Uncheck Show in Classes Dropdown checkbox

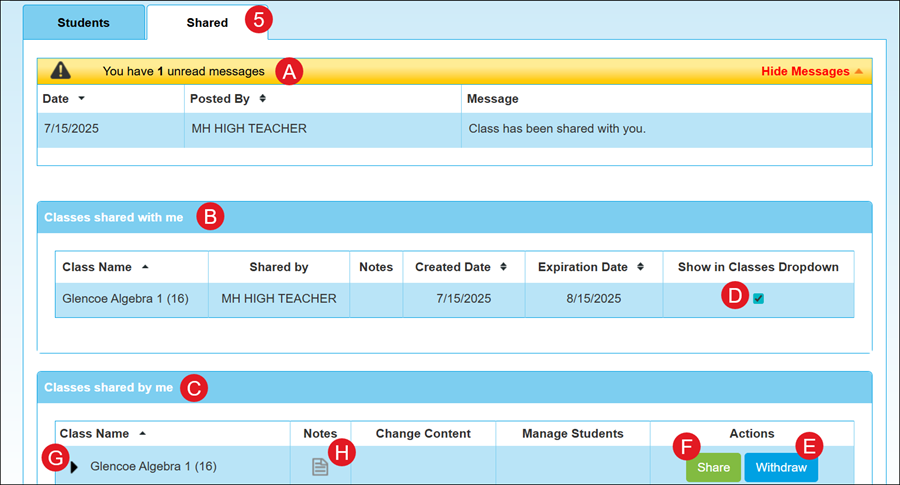[x=759, y=298]
